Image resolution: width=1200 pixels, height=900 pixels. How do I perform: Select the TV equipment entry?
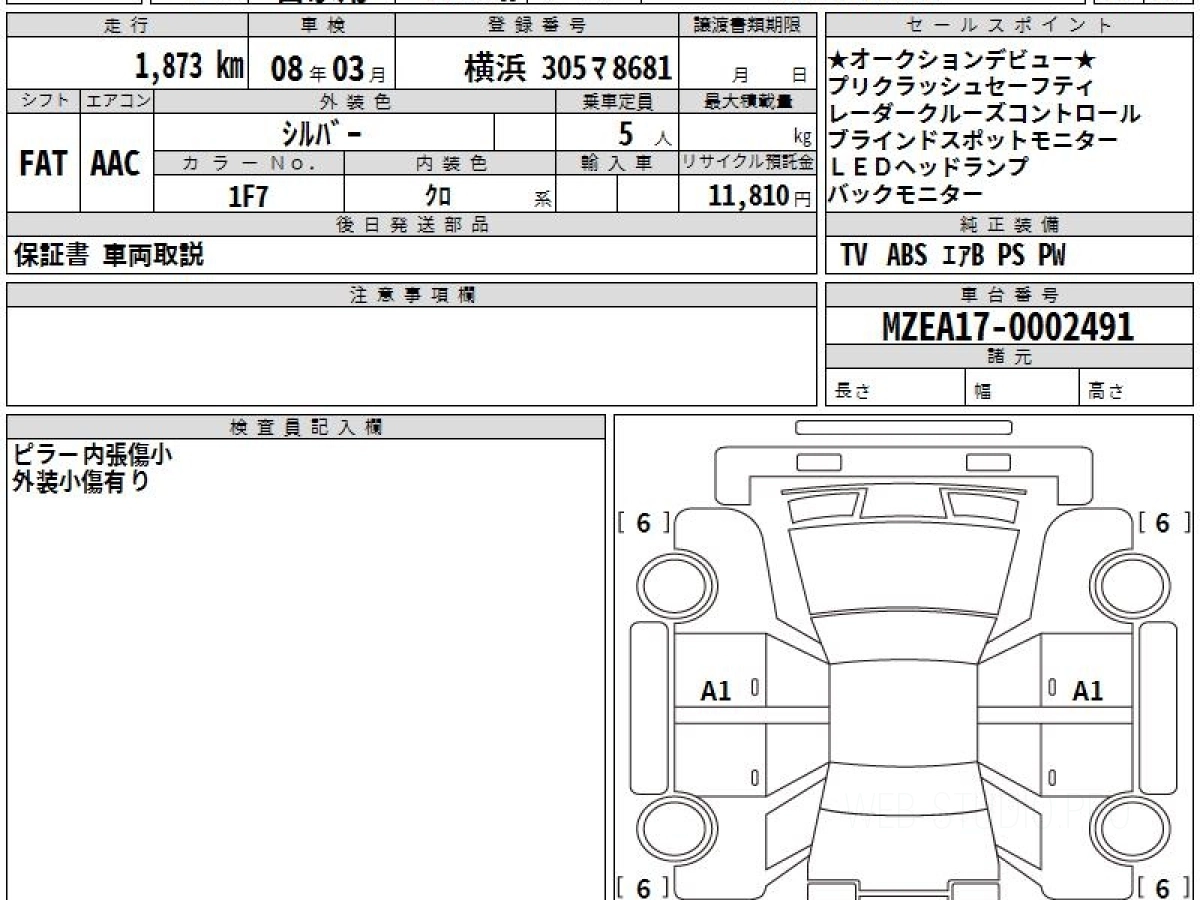coord(854,256)
